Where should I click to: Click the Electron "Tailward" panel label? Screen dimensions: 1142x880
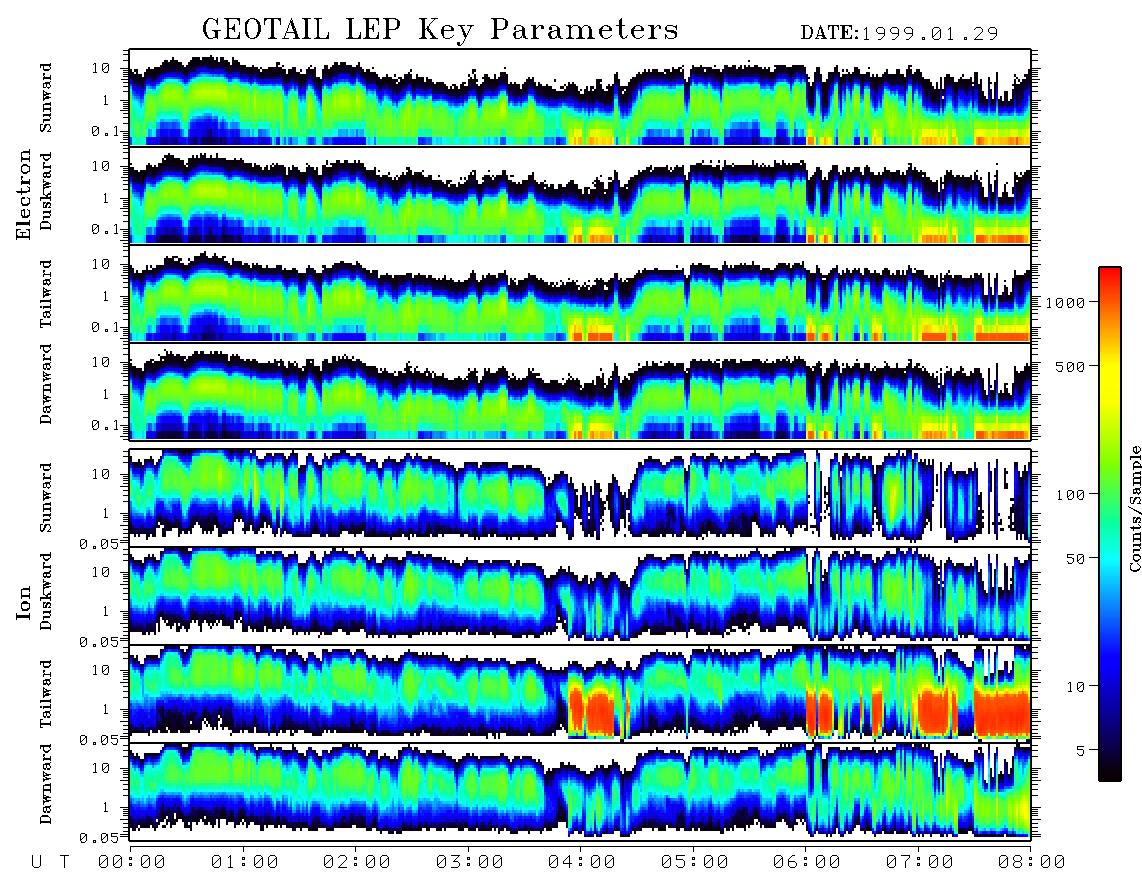click(46, 294)
